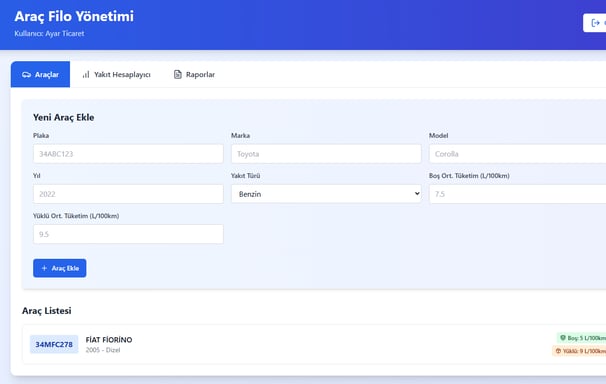Click the orange Yüklü consumption badge icon
Image resolution: width=606 pixels, height=384 pixels.
558,351
